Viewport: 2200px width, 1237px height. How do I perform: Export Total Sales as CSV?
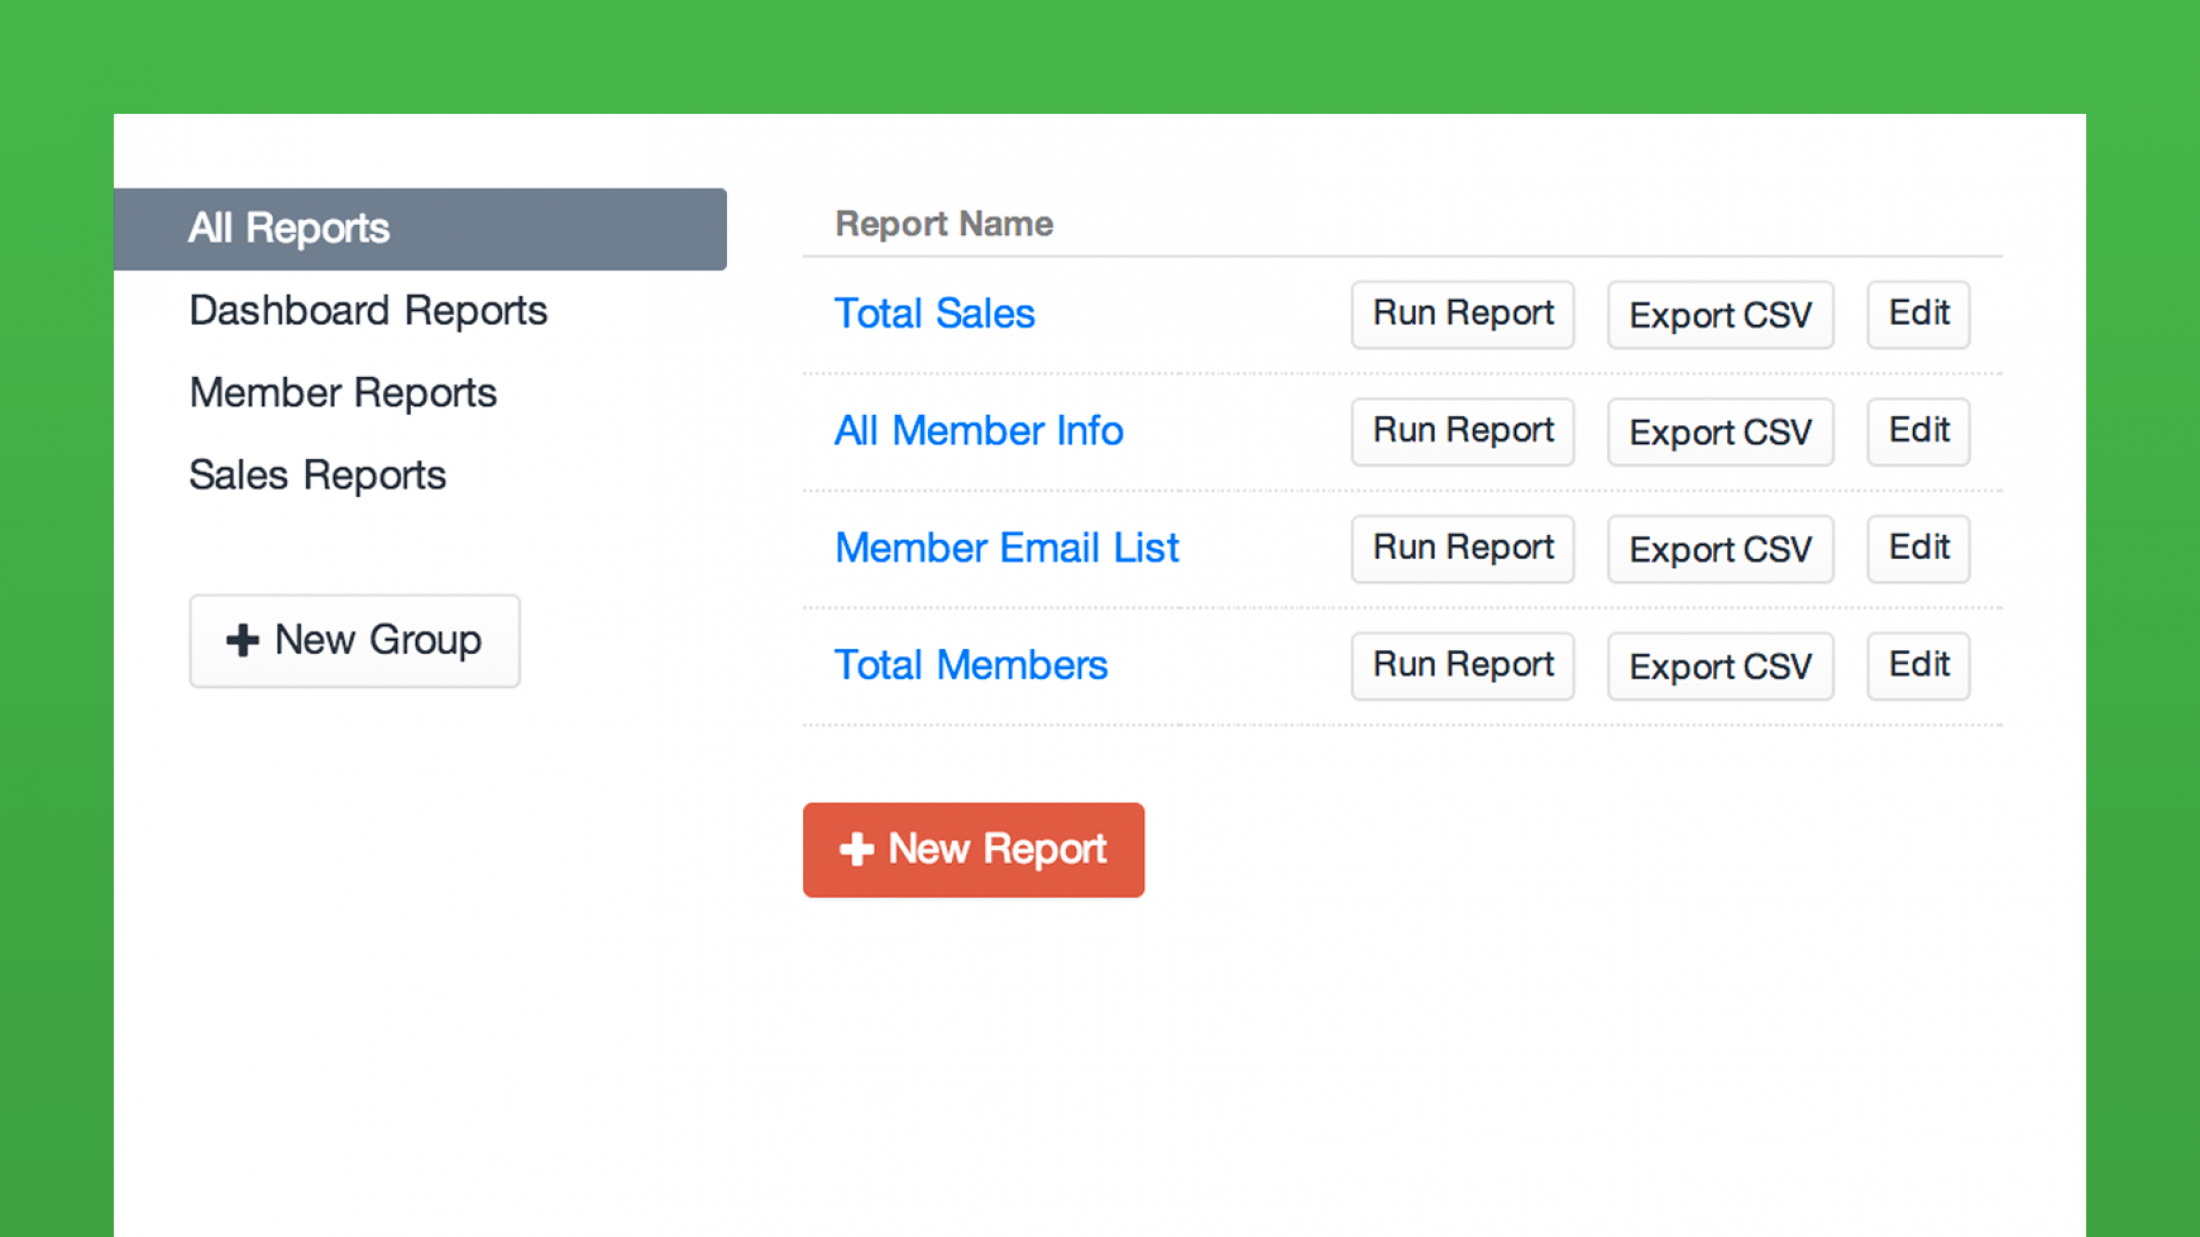(1719, 315)
